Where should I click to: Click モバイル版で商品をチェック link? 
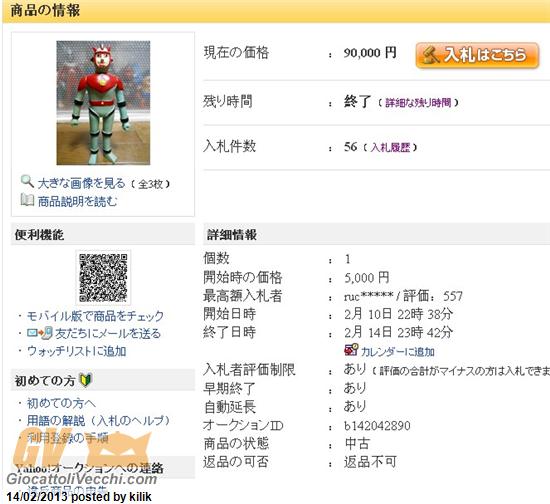(x=95, y=316)
